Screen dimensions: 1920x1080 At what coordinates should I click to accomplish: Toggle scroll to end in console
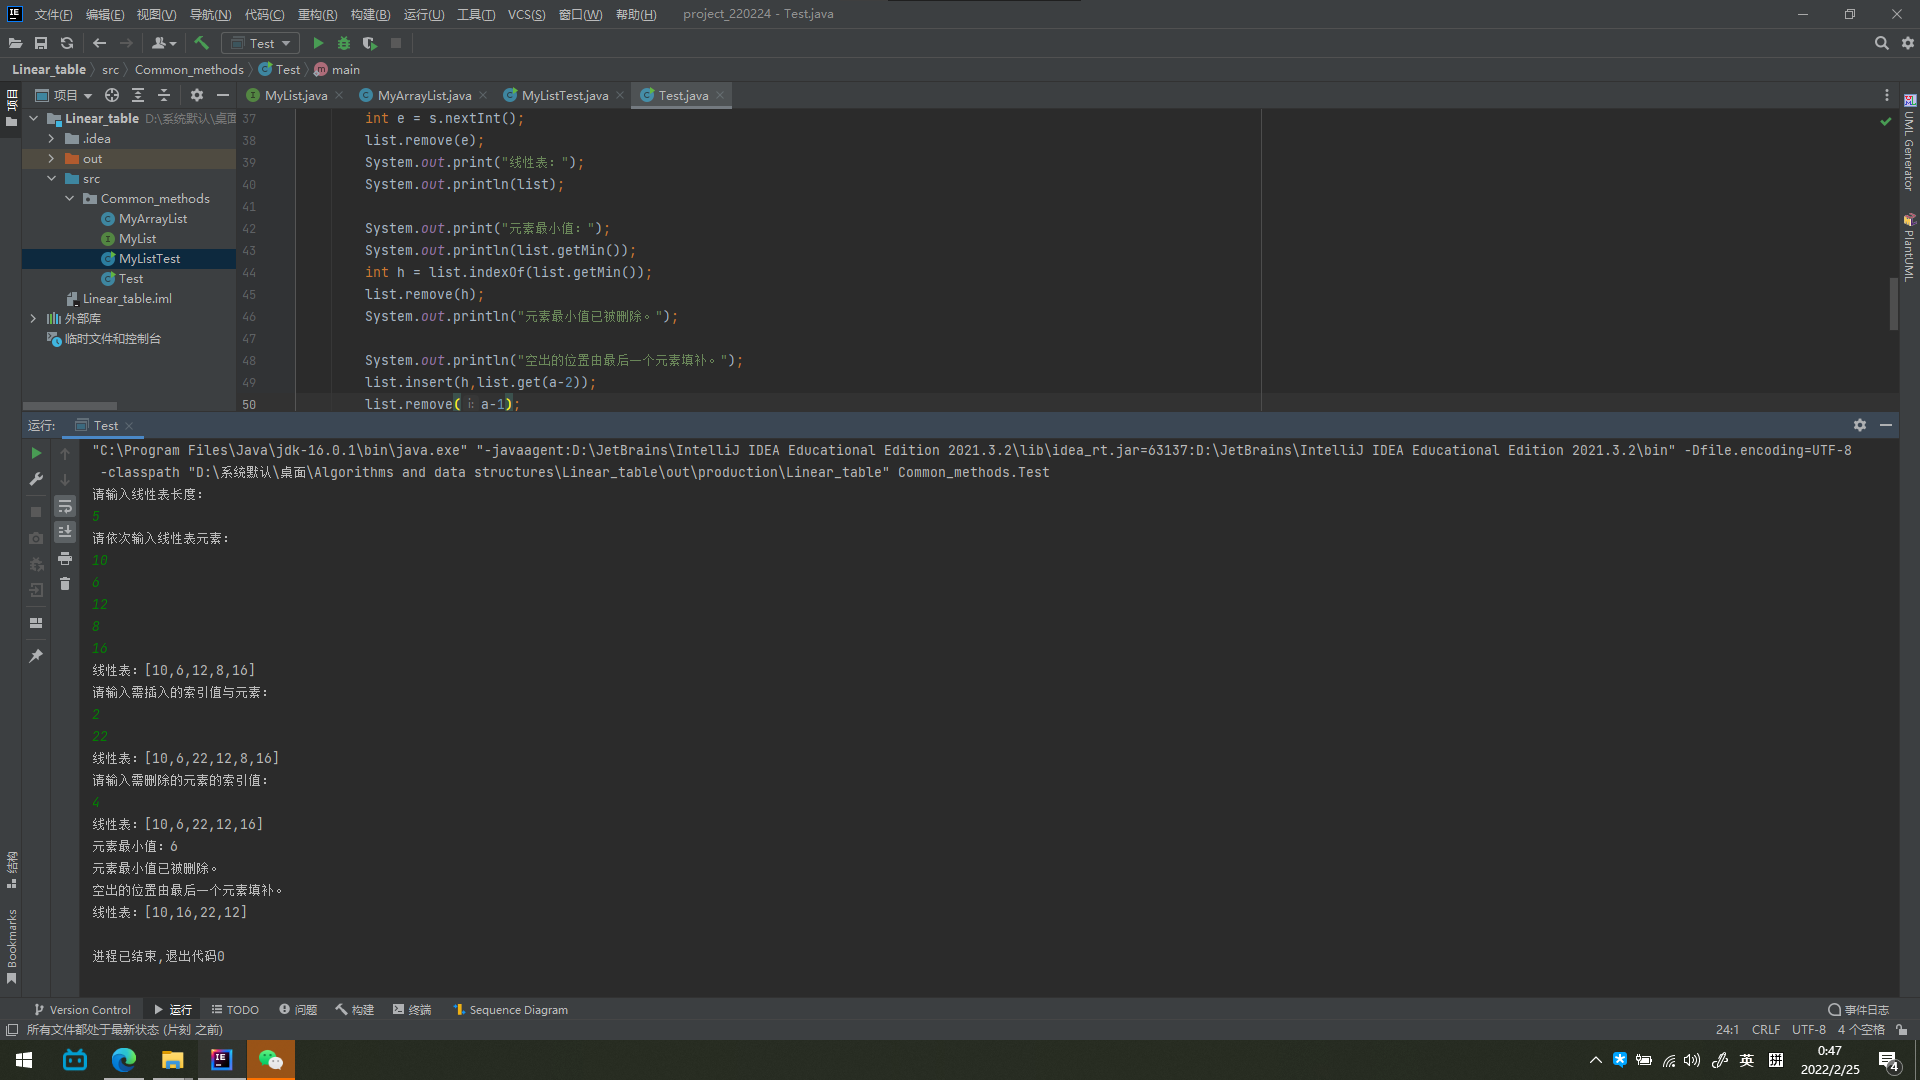tap(65, 532)
